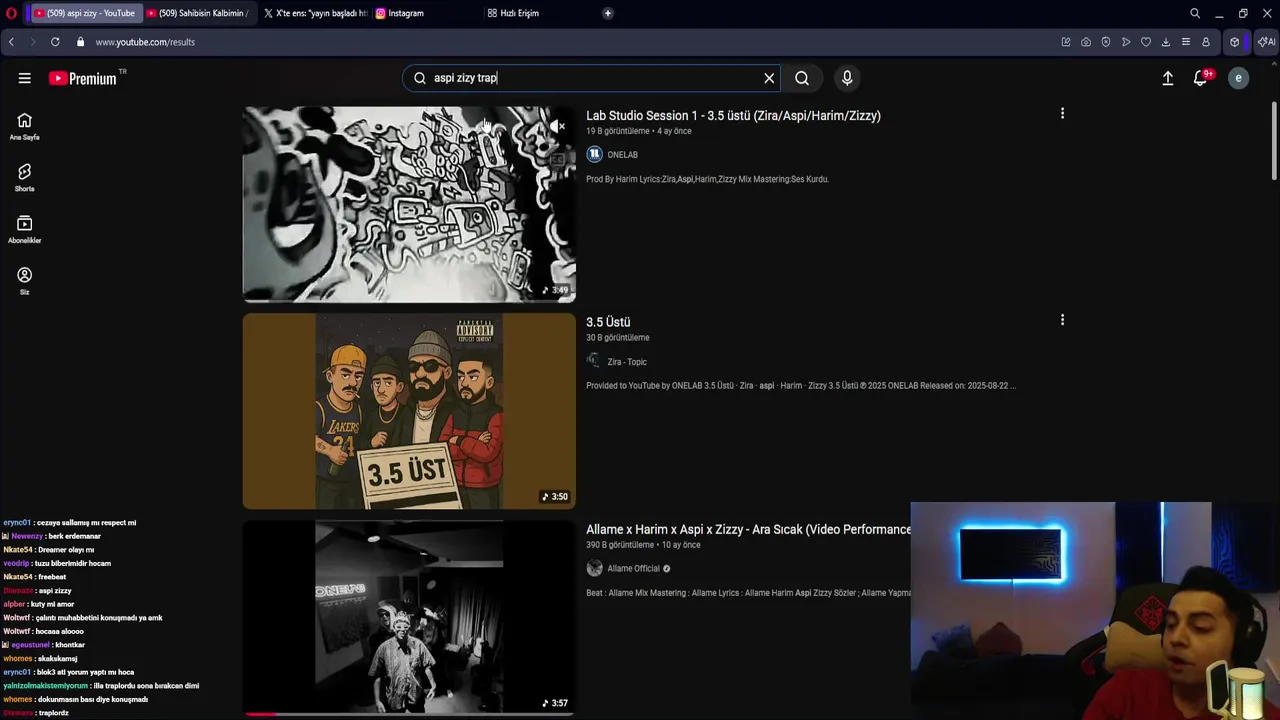Switch to Sahibisin Kalbimin tab
This screenshot has height=720, width=1280.
coord(197,13)
